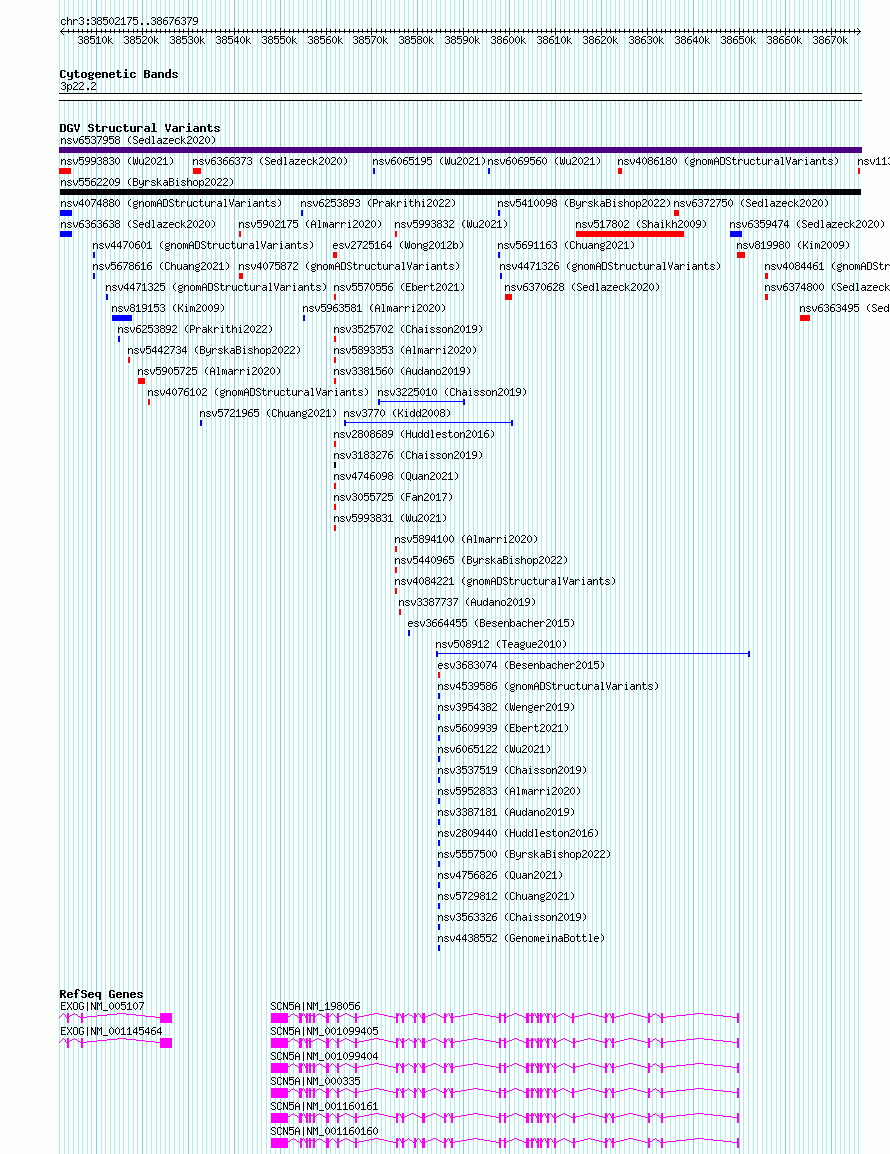Open the EXOG|NM_005107 gene label
The image size is (890, 1154).
coord(102,1006)
